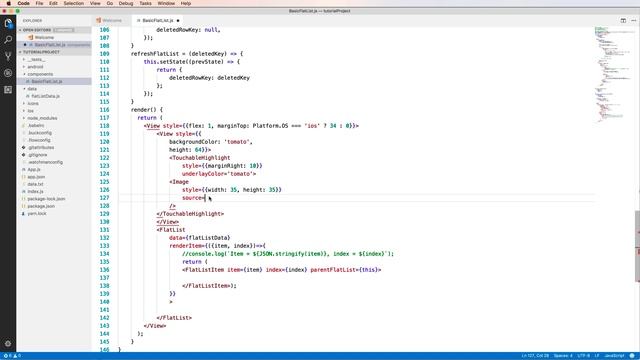Click the editor vertical scrollbar thumb
The width and height of the screenshot is (640, 360).
point(637,246)
